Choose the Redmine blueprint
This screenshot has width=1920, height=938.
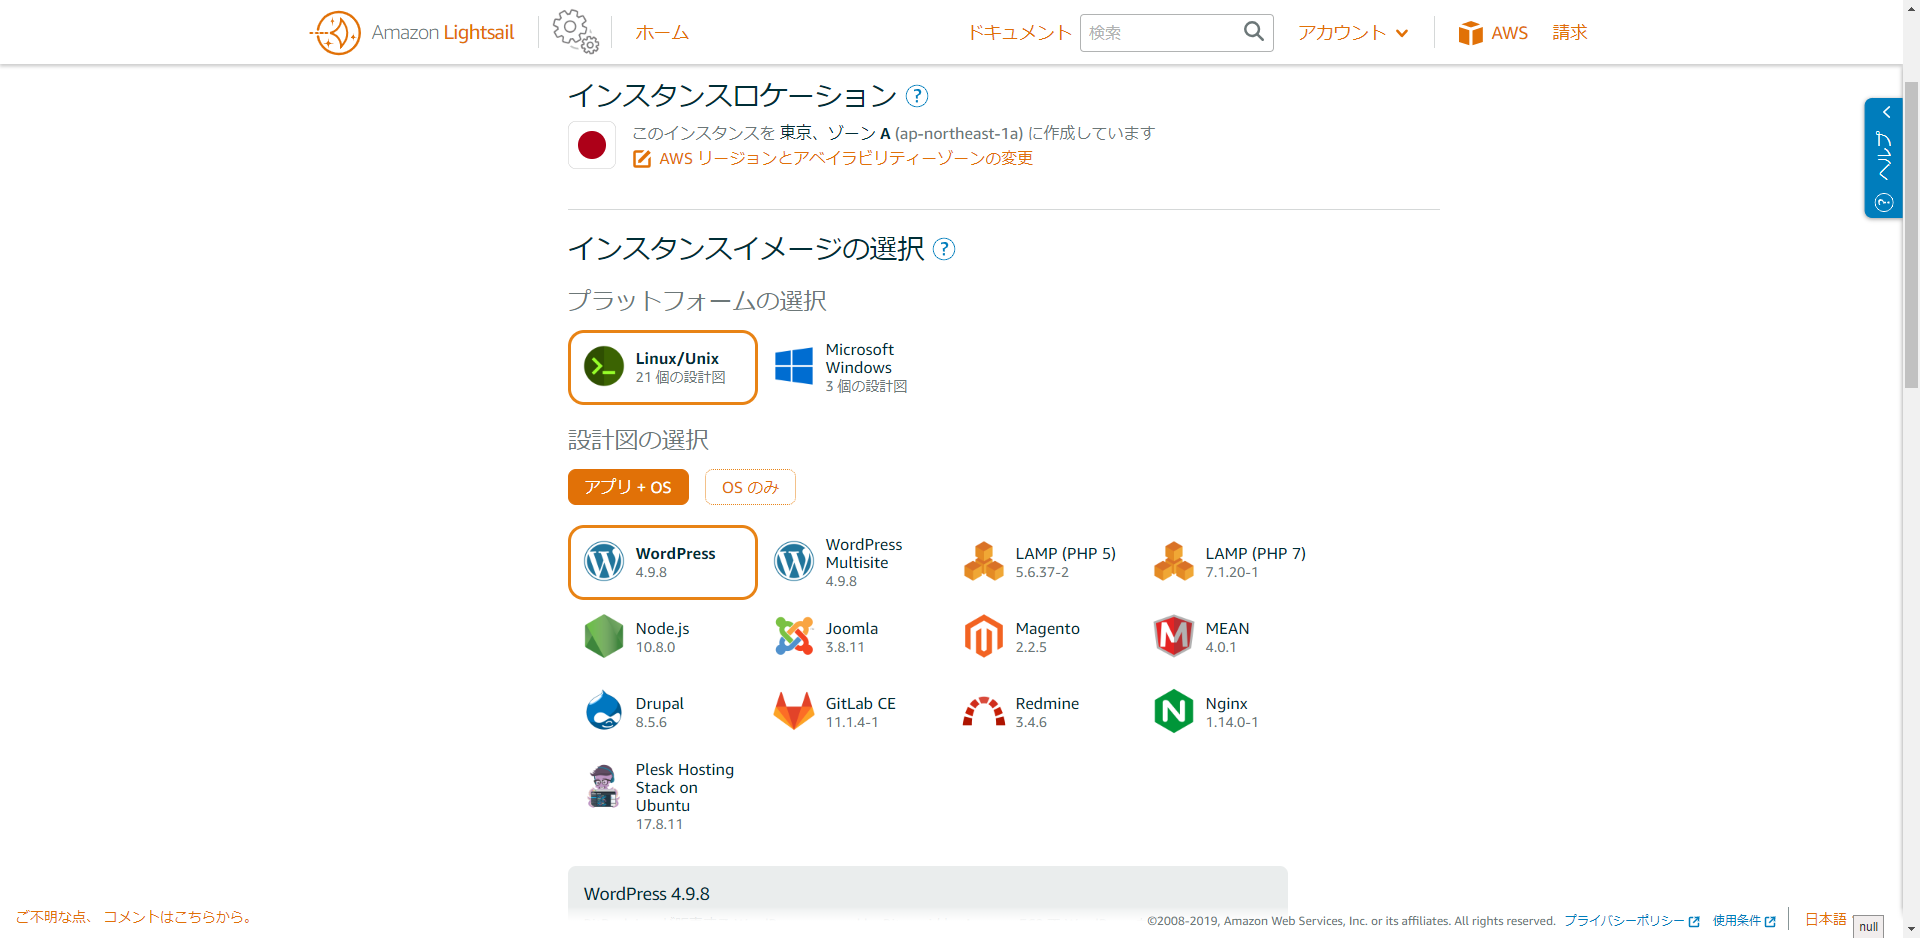click(1043, 712)
